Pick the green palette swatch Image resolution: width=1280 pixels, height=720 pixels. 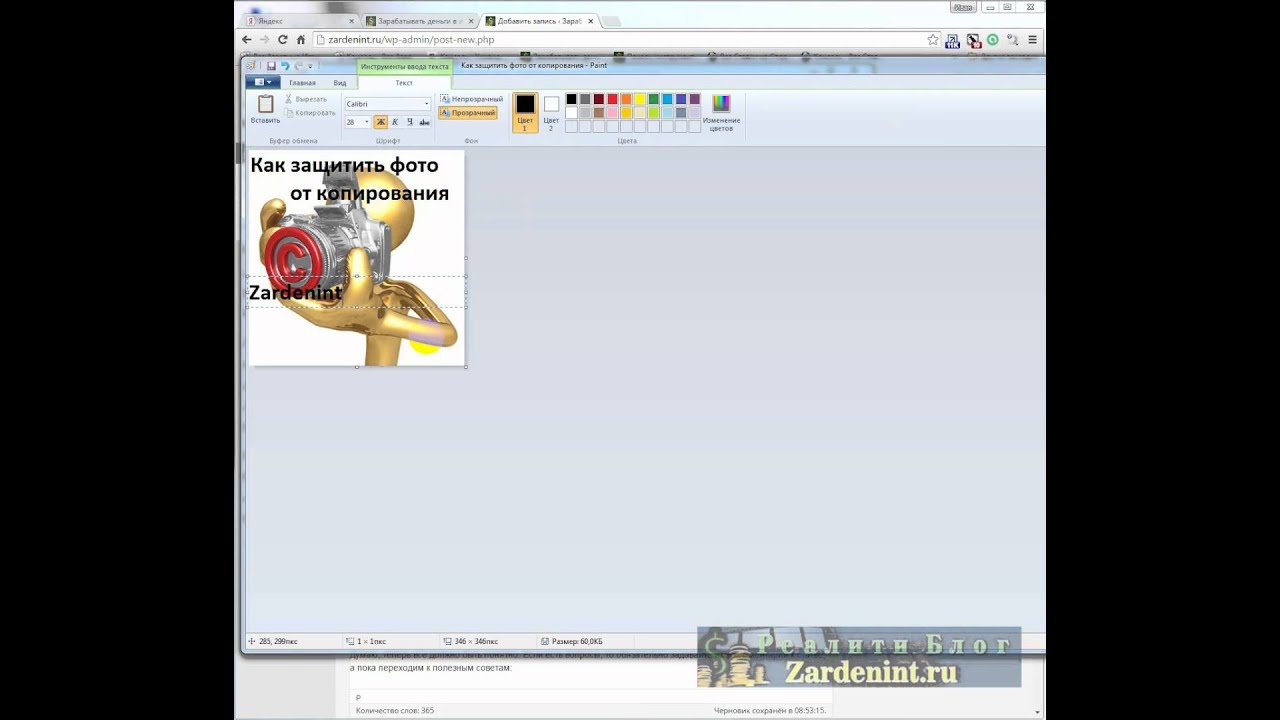tap(653, 99)
